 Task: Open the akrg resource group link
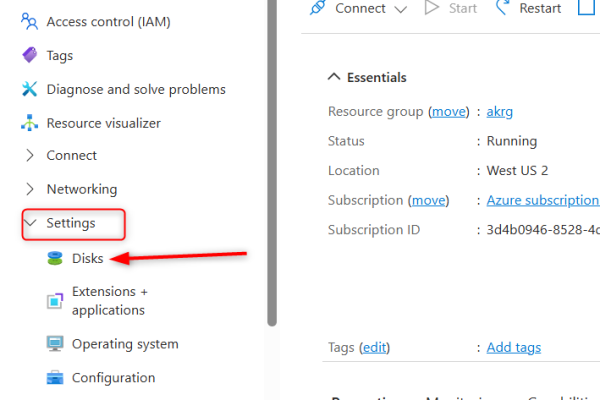pyautogui.click(x=499, y=111)
